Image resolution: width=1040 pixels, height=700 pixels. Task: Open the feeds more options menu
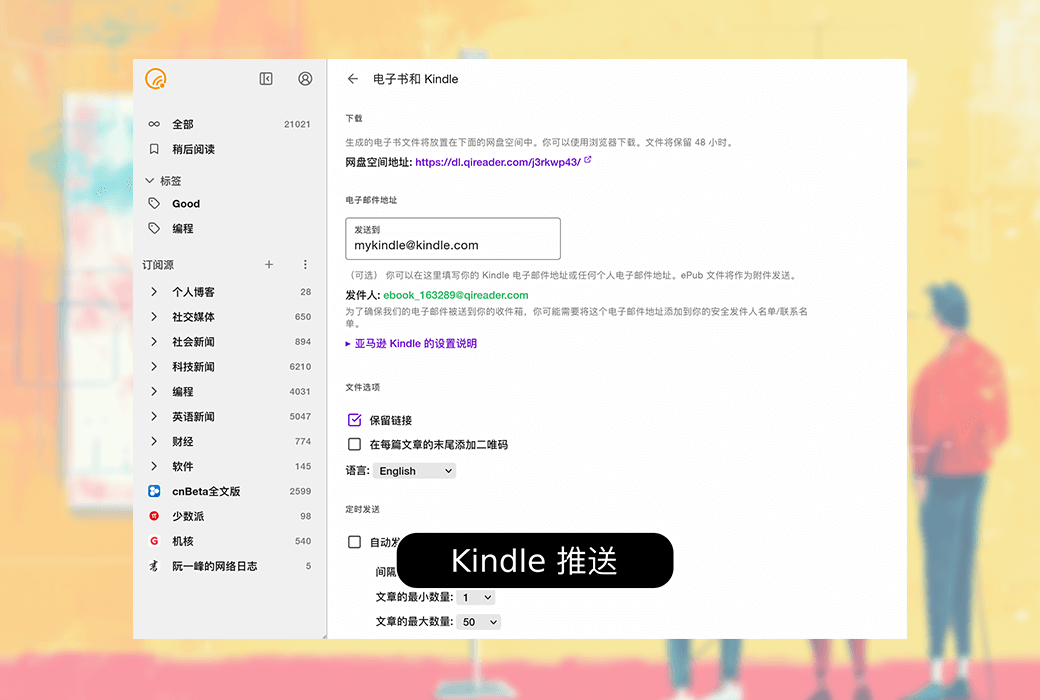305,265
